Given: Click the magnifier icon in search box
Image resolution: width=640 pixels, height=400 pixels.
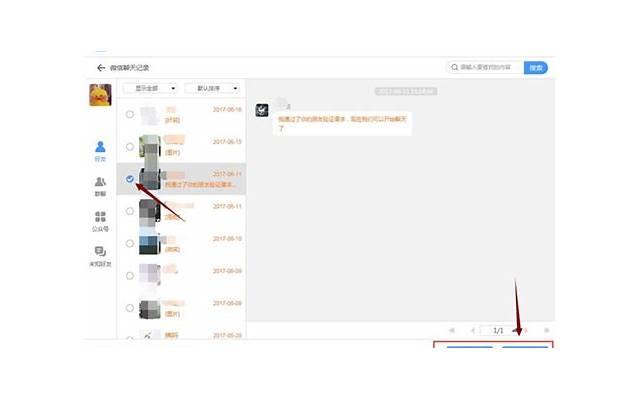Looking at the screenshot, I should pyautogui.click(x=456, y=68).
